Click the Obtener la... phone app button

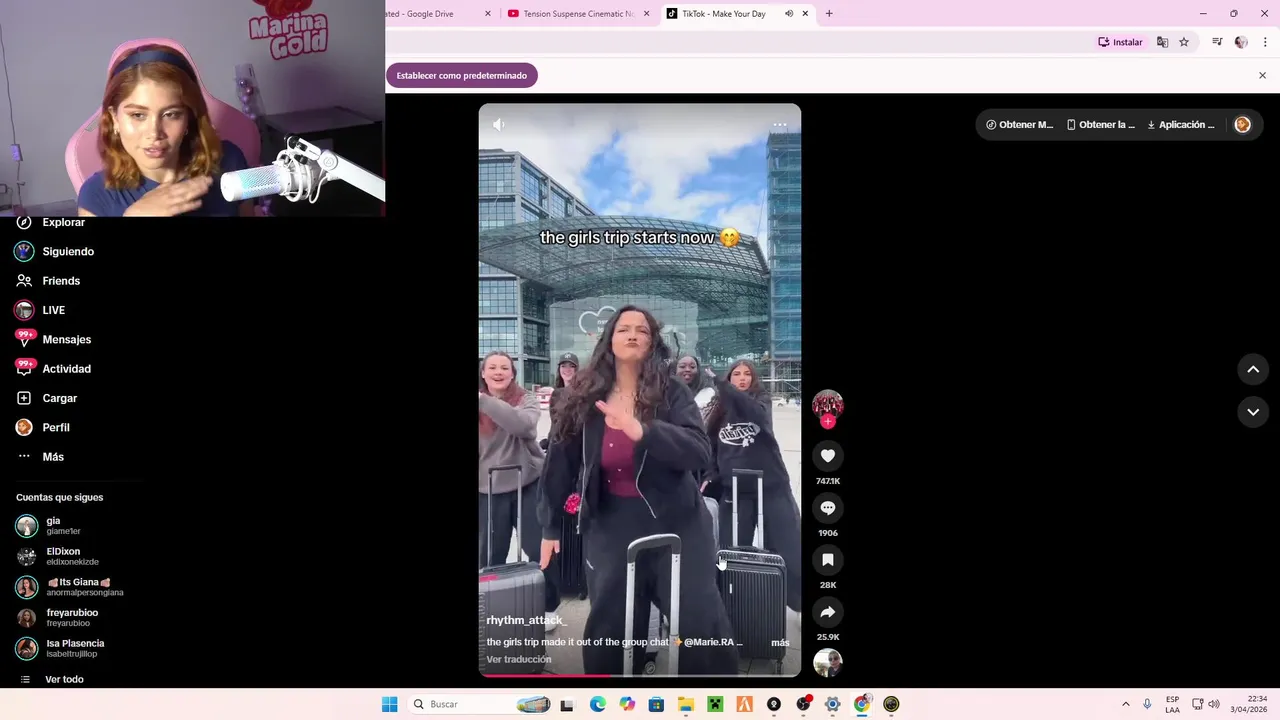1101,125
